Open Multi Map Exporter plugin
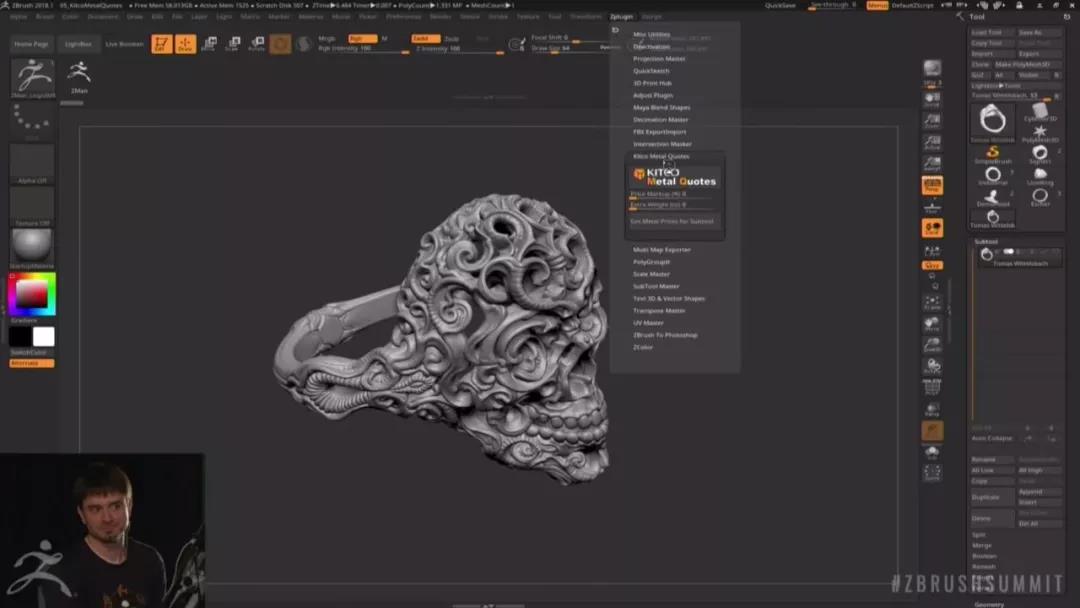1080x608 pixels. pos(662,250)
